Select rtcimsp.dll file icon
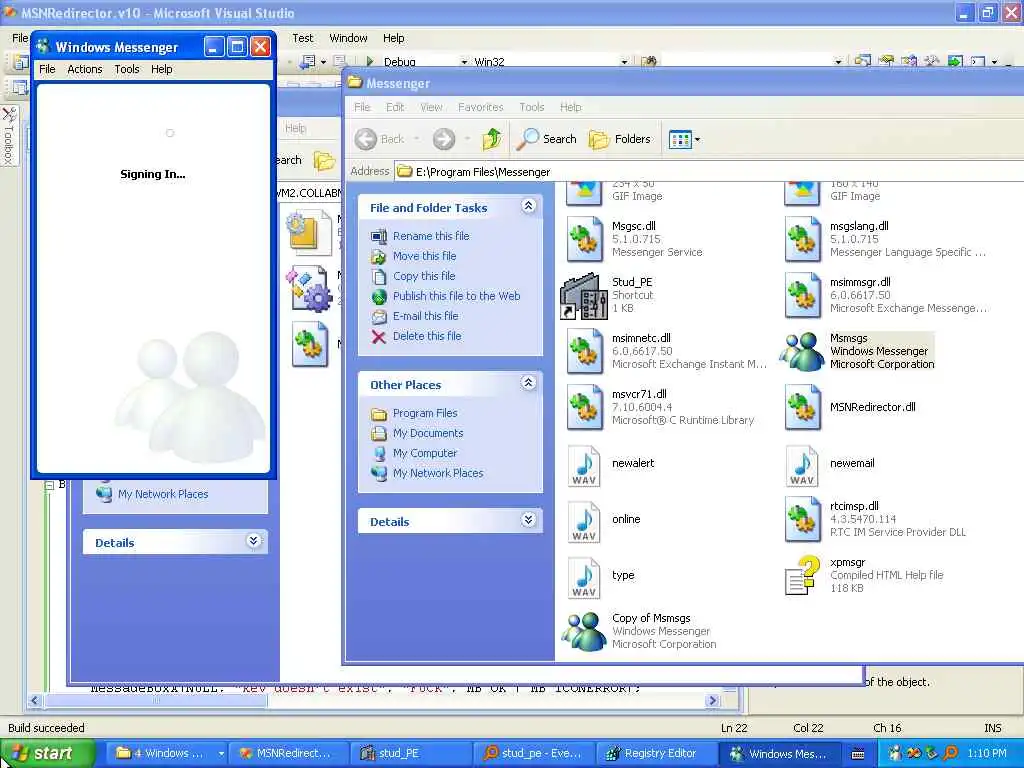Viewport: 1024px width, 768px height. click(x=803, y=519)
